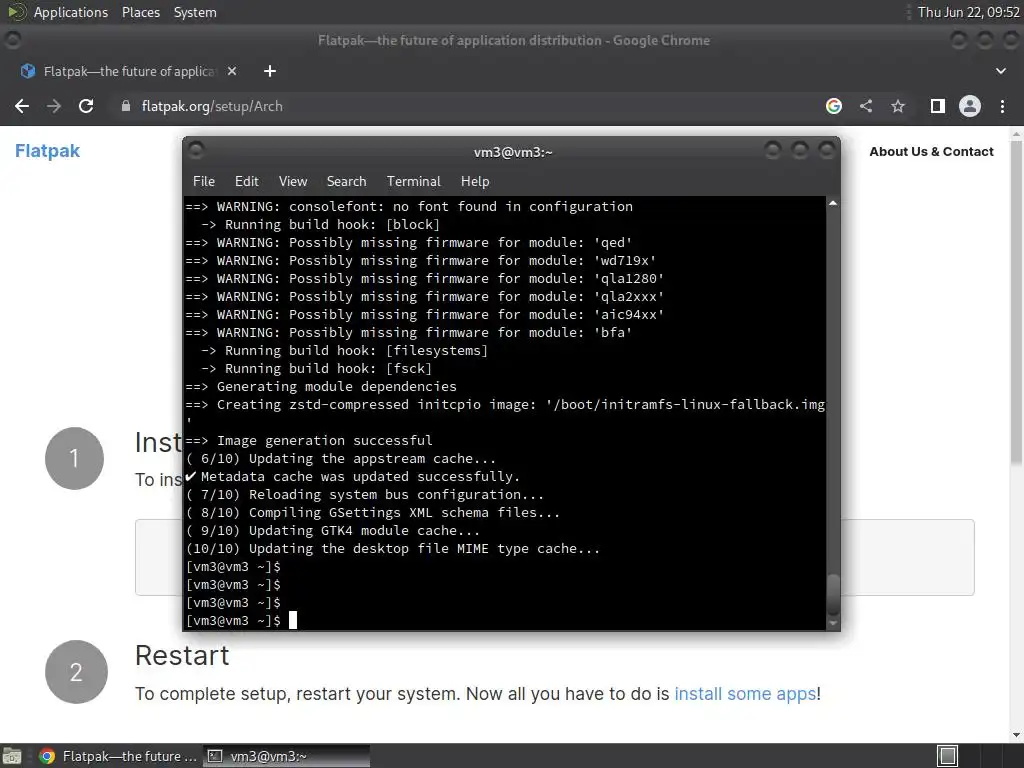Viewport: 1024px width, 768px height.
Task: Click the terminal title 'vm3@vm3:~'
Action: click(513, 152)
